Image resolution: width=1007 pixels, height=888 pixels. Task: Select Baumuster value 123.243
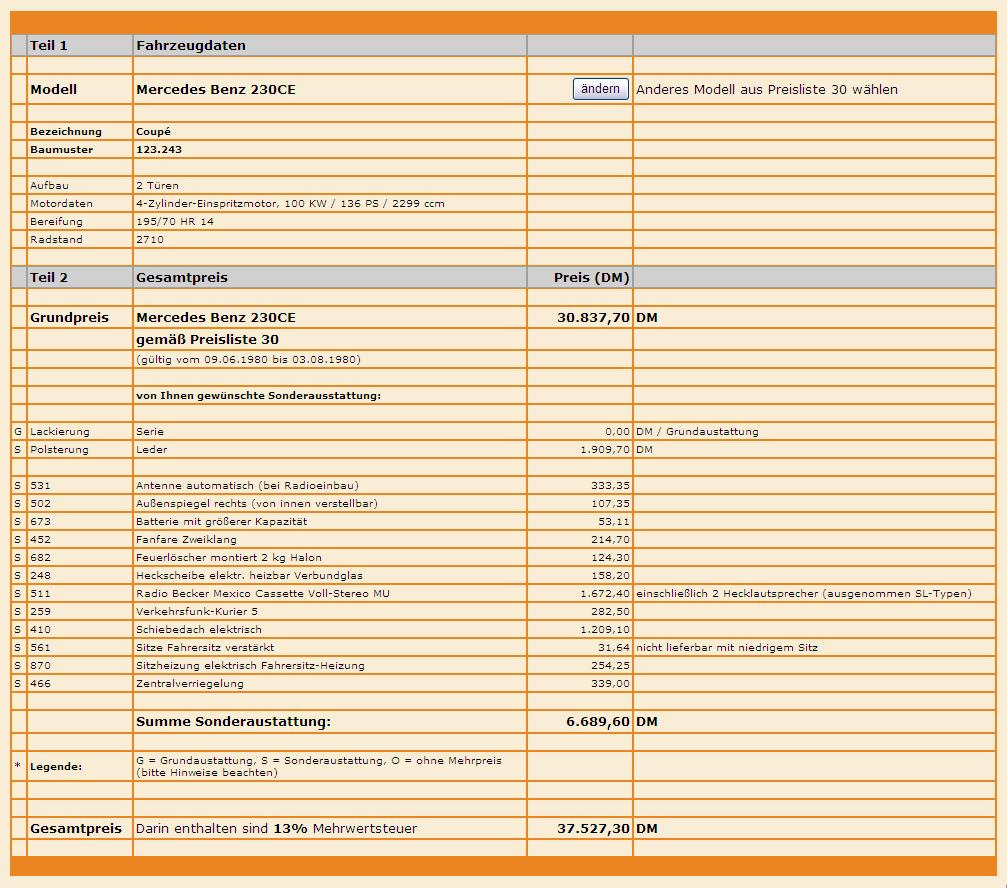pyautogui.click(x=159, y=150)
